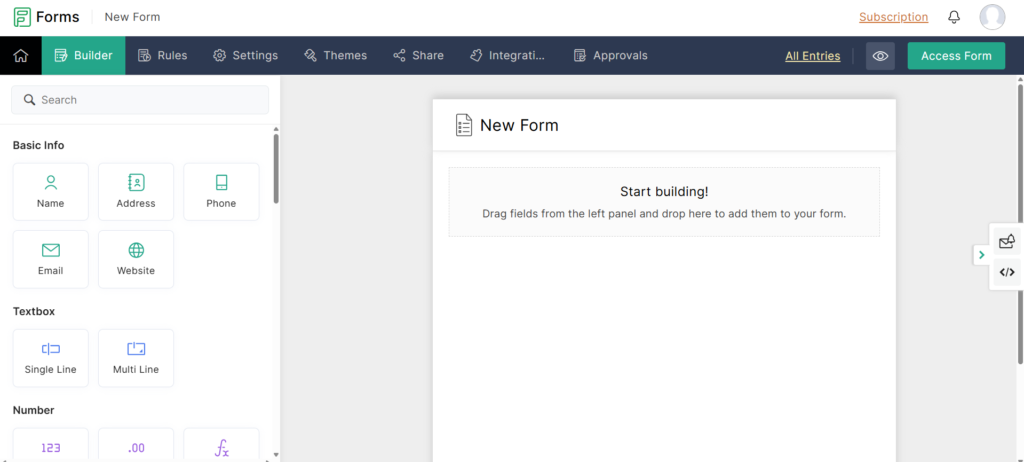Image resolution: width=1024 pixels, height=462 pixels.
Task: Click the New Form name in the top header
Action: tap(132, 17)
